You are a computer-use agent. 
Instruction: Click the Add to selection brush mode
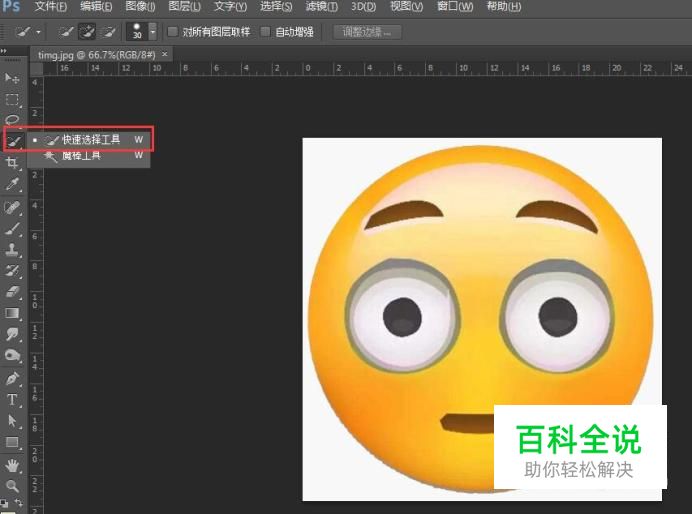point(86,32)
